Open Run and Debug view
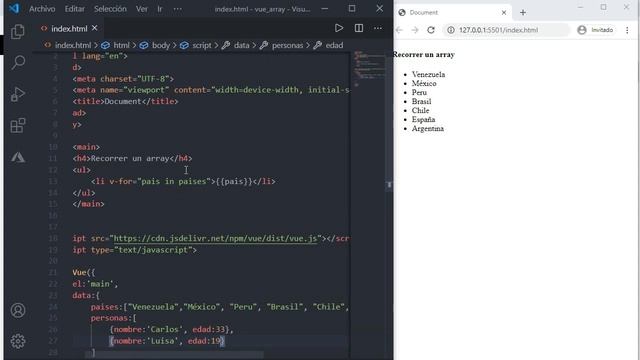The image size is (640, 360). pos(18,94)
